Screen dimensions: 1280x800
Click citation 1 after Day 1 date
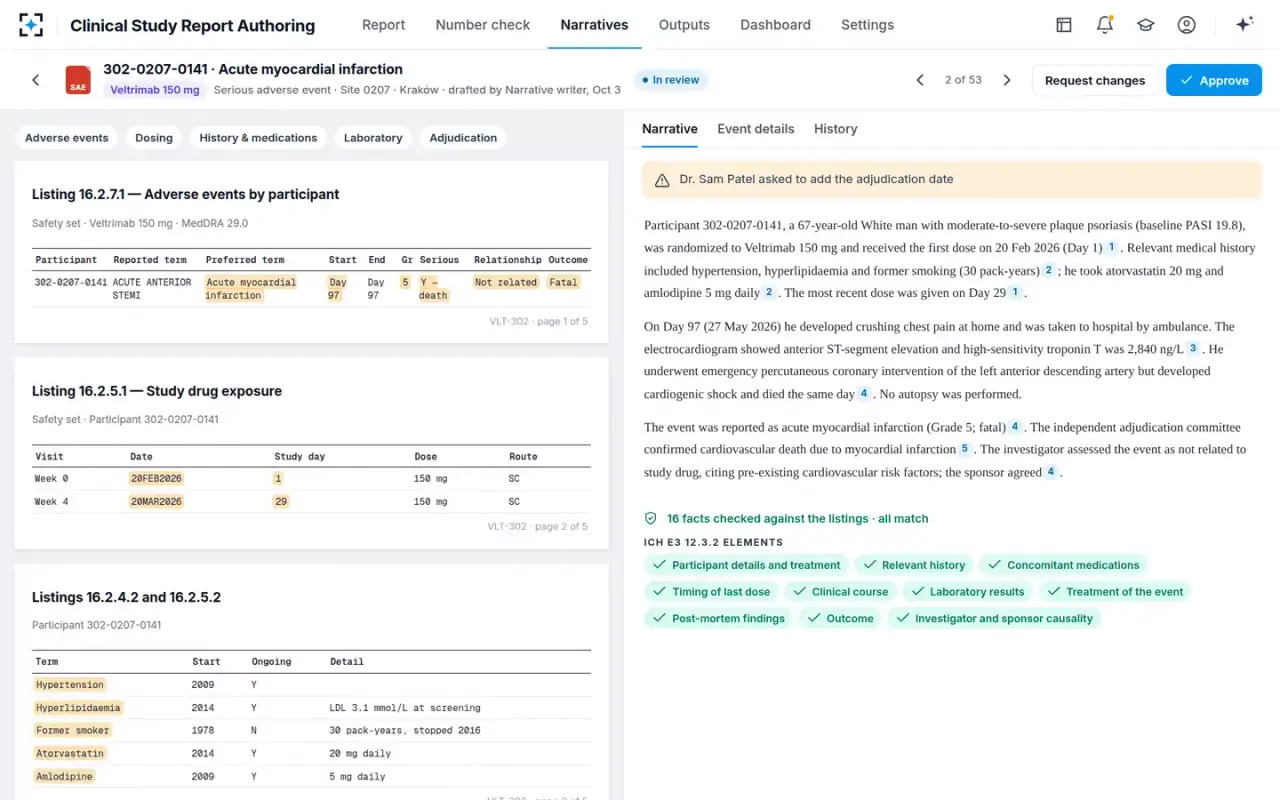(1112, 247)
